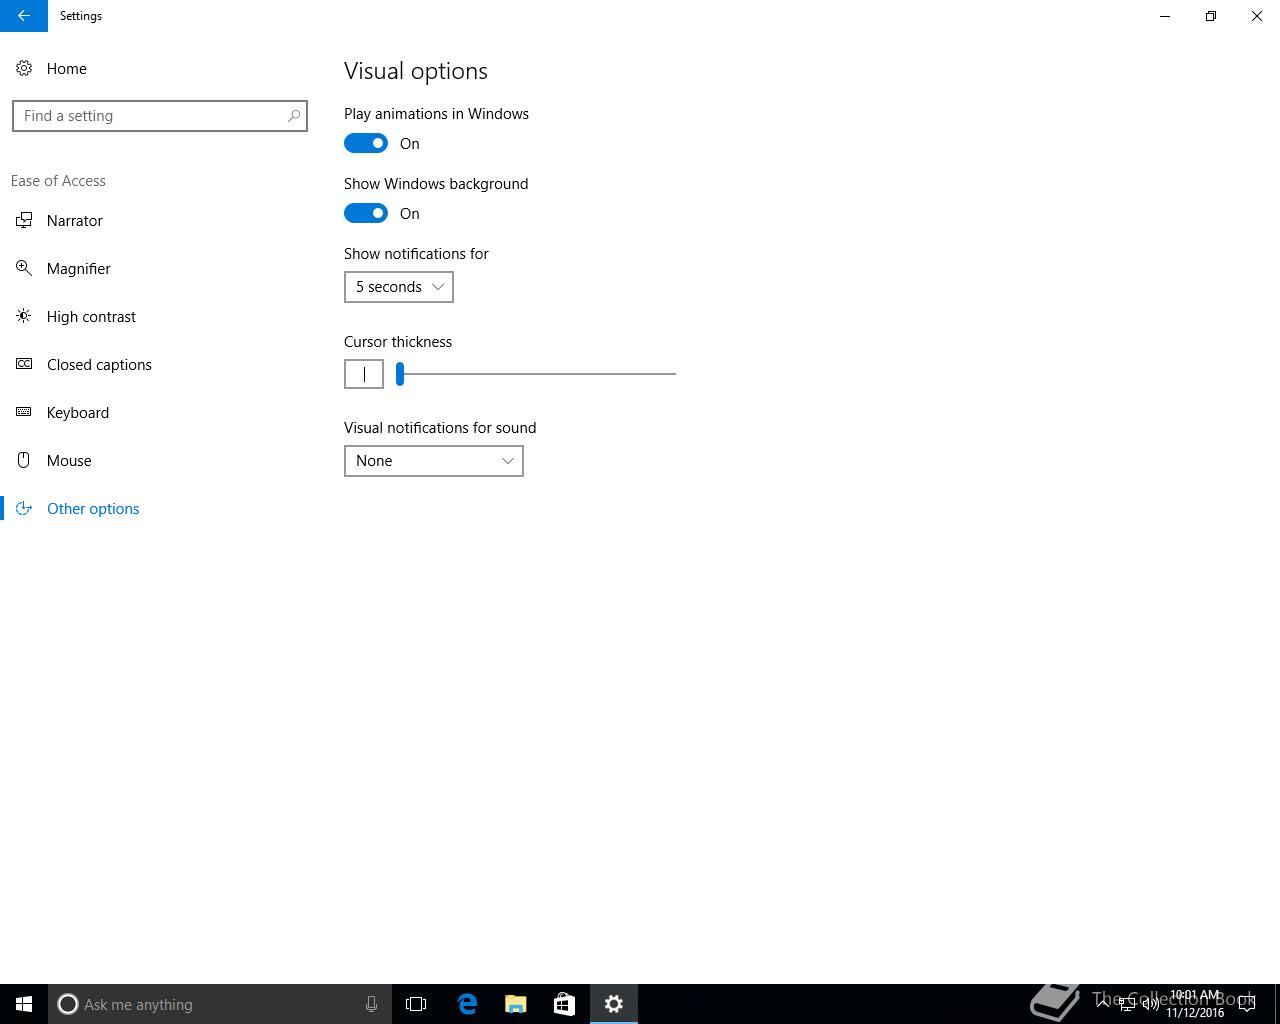Screen dimensions: 1280x1024
Task: Click the Narrator icon in sidebar
Action: pyautogui.click(x=24, y=220)
